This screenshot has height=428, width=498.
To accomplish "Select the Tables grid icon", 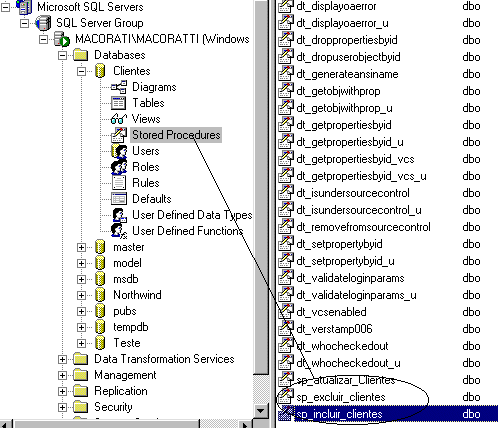I will pos(119,103).
